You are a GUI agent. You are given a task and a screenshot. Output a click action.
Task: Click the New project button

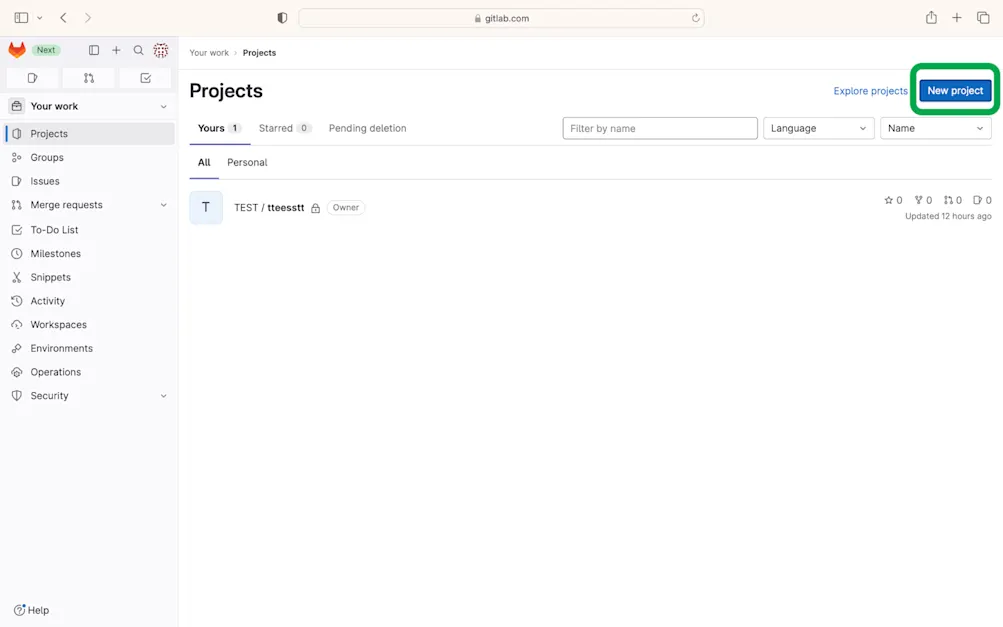point(954,90)
